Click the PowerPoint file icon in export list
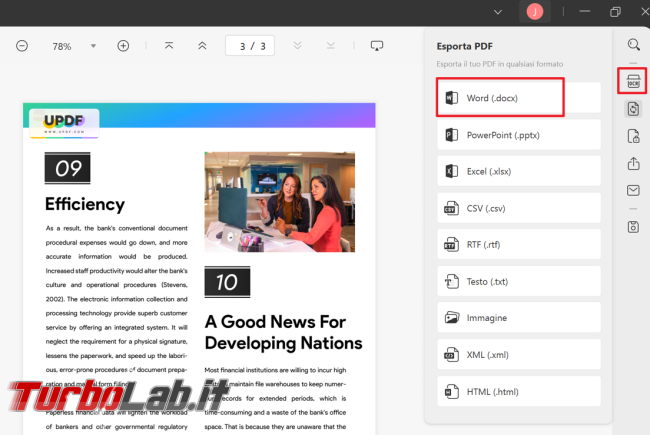 coord(451,135)
